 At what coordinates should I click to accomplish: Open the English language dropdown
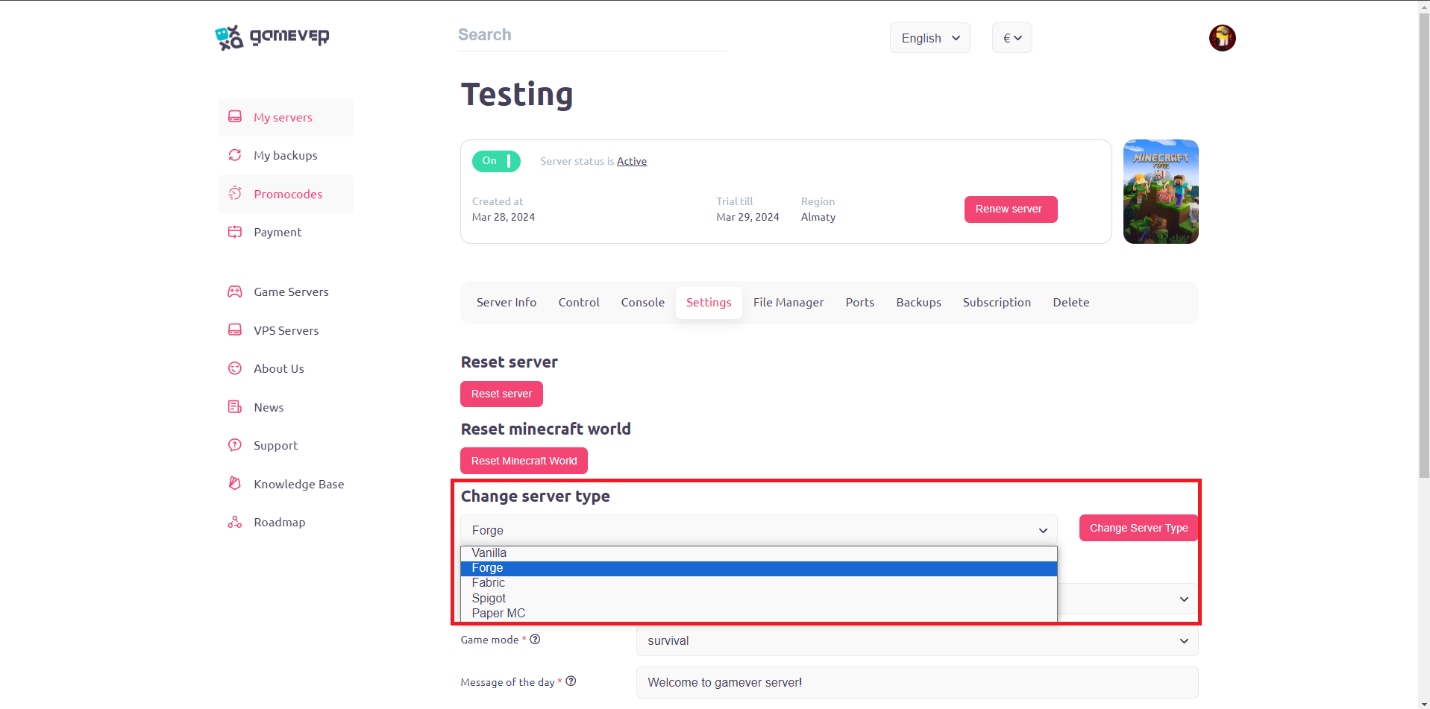tap(930, 38)
